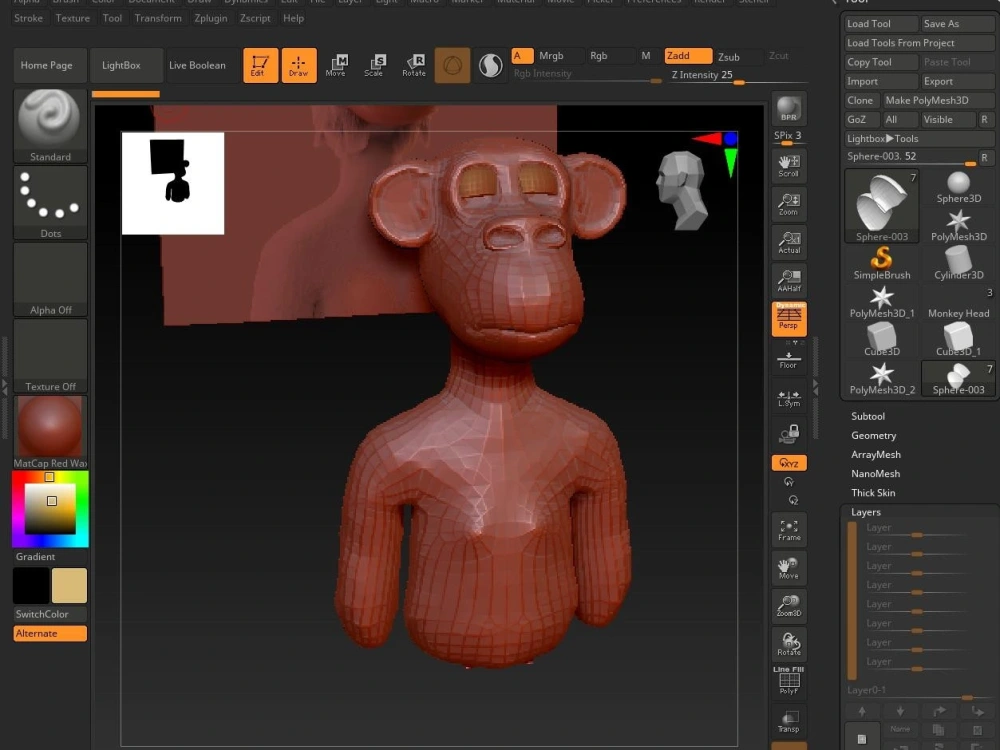
Task: Open the Stroke menu
Action: tap(29, 18)
